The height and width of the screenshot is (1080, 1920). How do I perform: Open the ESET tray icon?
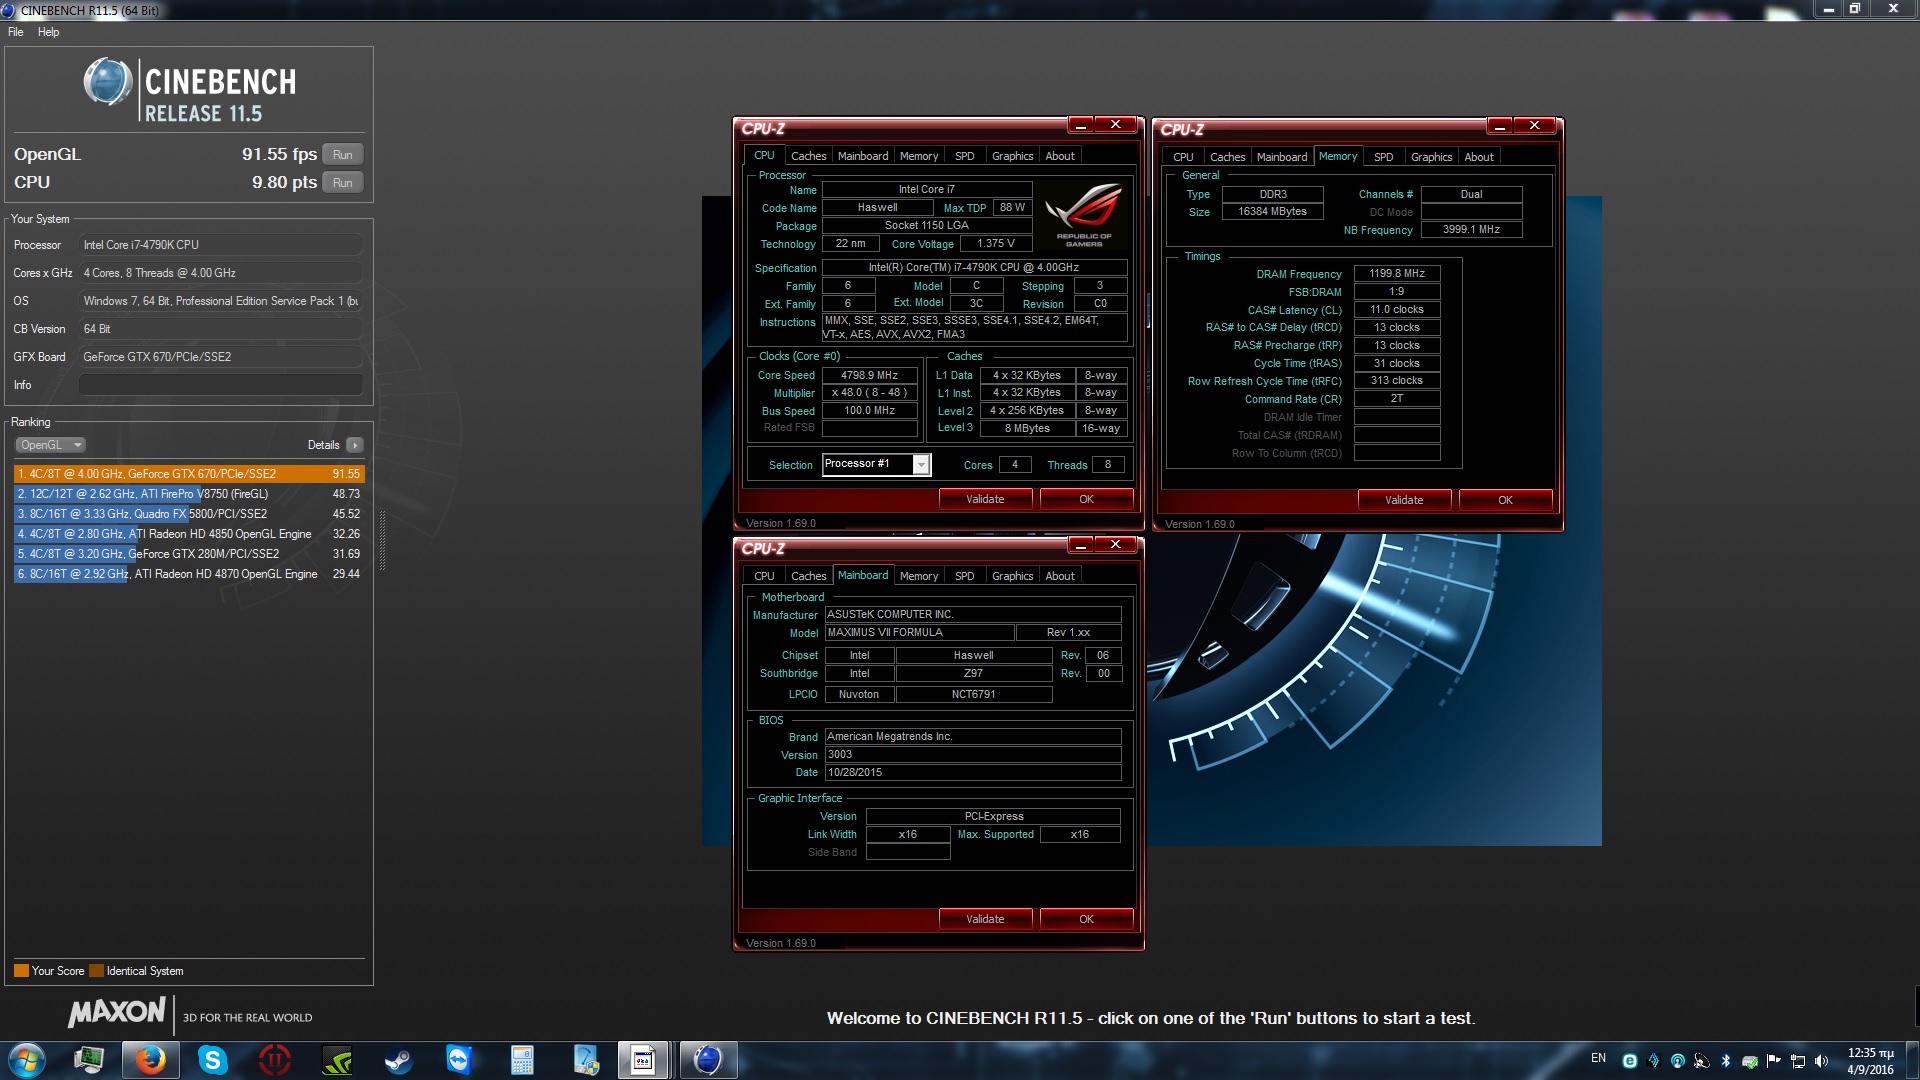(1630, 1061)
